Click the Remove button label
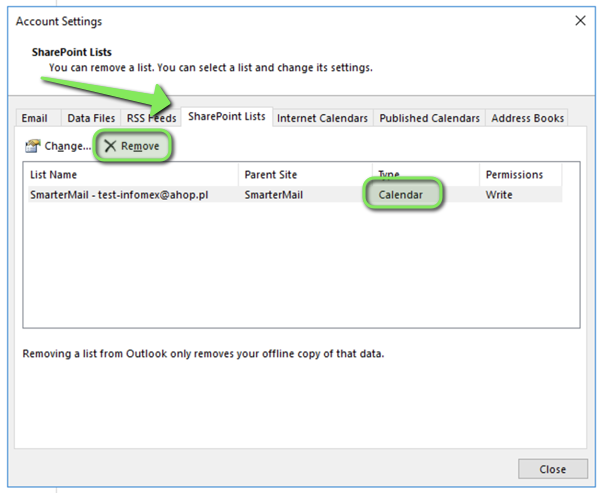The width and height of the screenshot is (597, 493). tap(140, 146)
